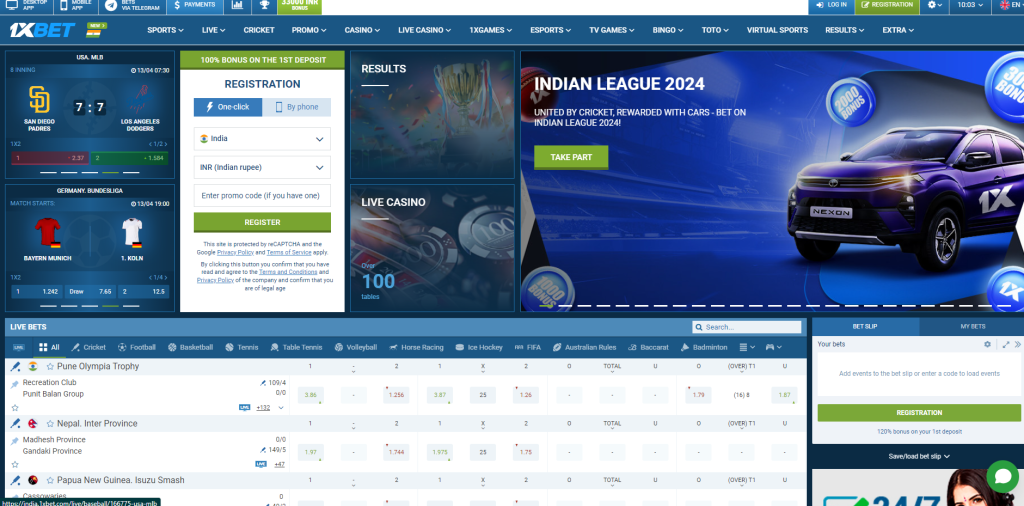Open bet slip settings gear icon
1024x506 pixels.
pos(987,344)
